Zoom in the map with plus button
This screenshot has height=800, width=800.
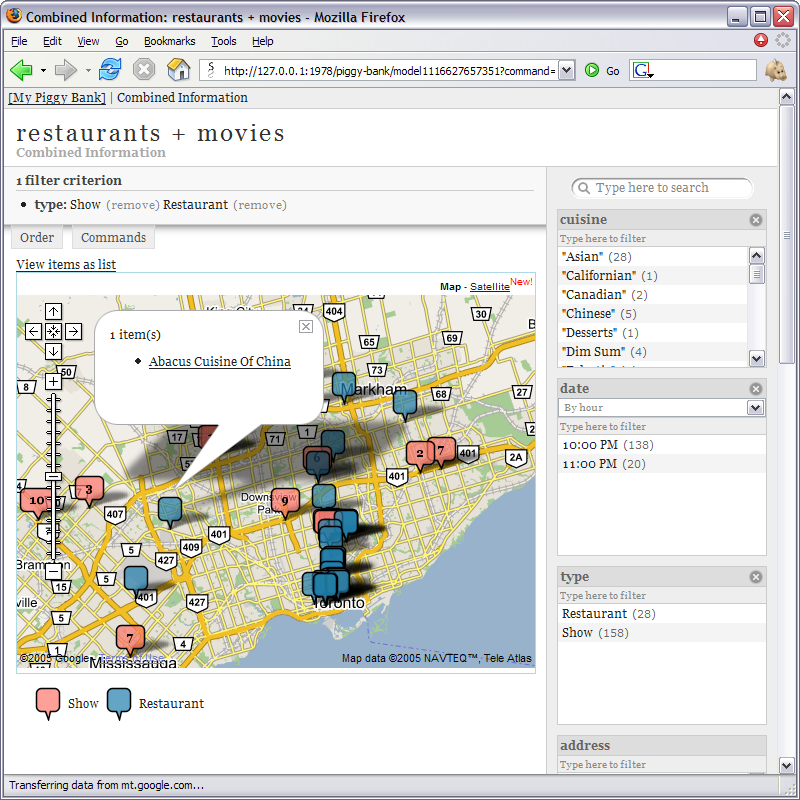coord(54,381)
